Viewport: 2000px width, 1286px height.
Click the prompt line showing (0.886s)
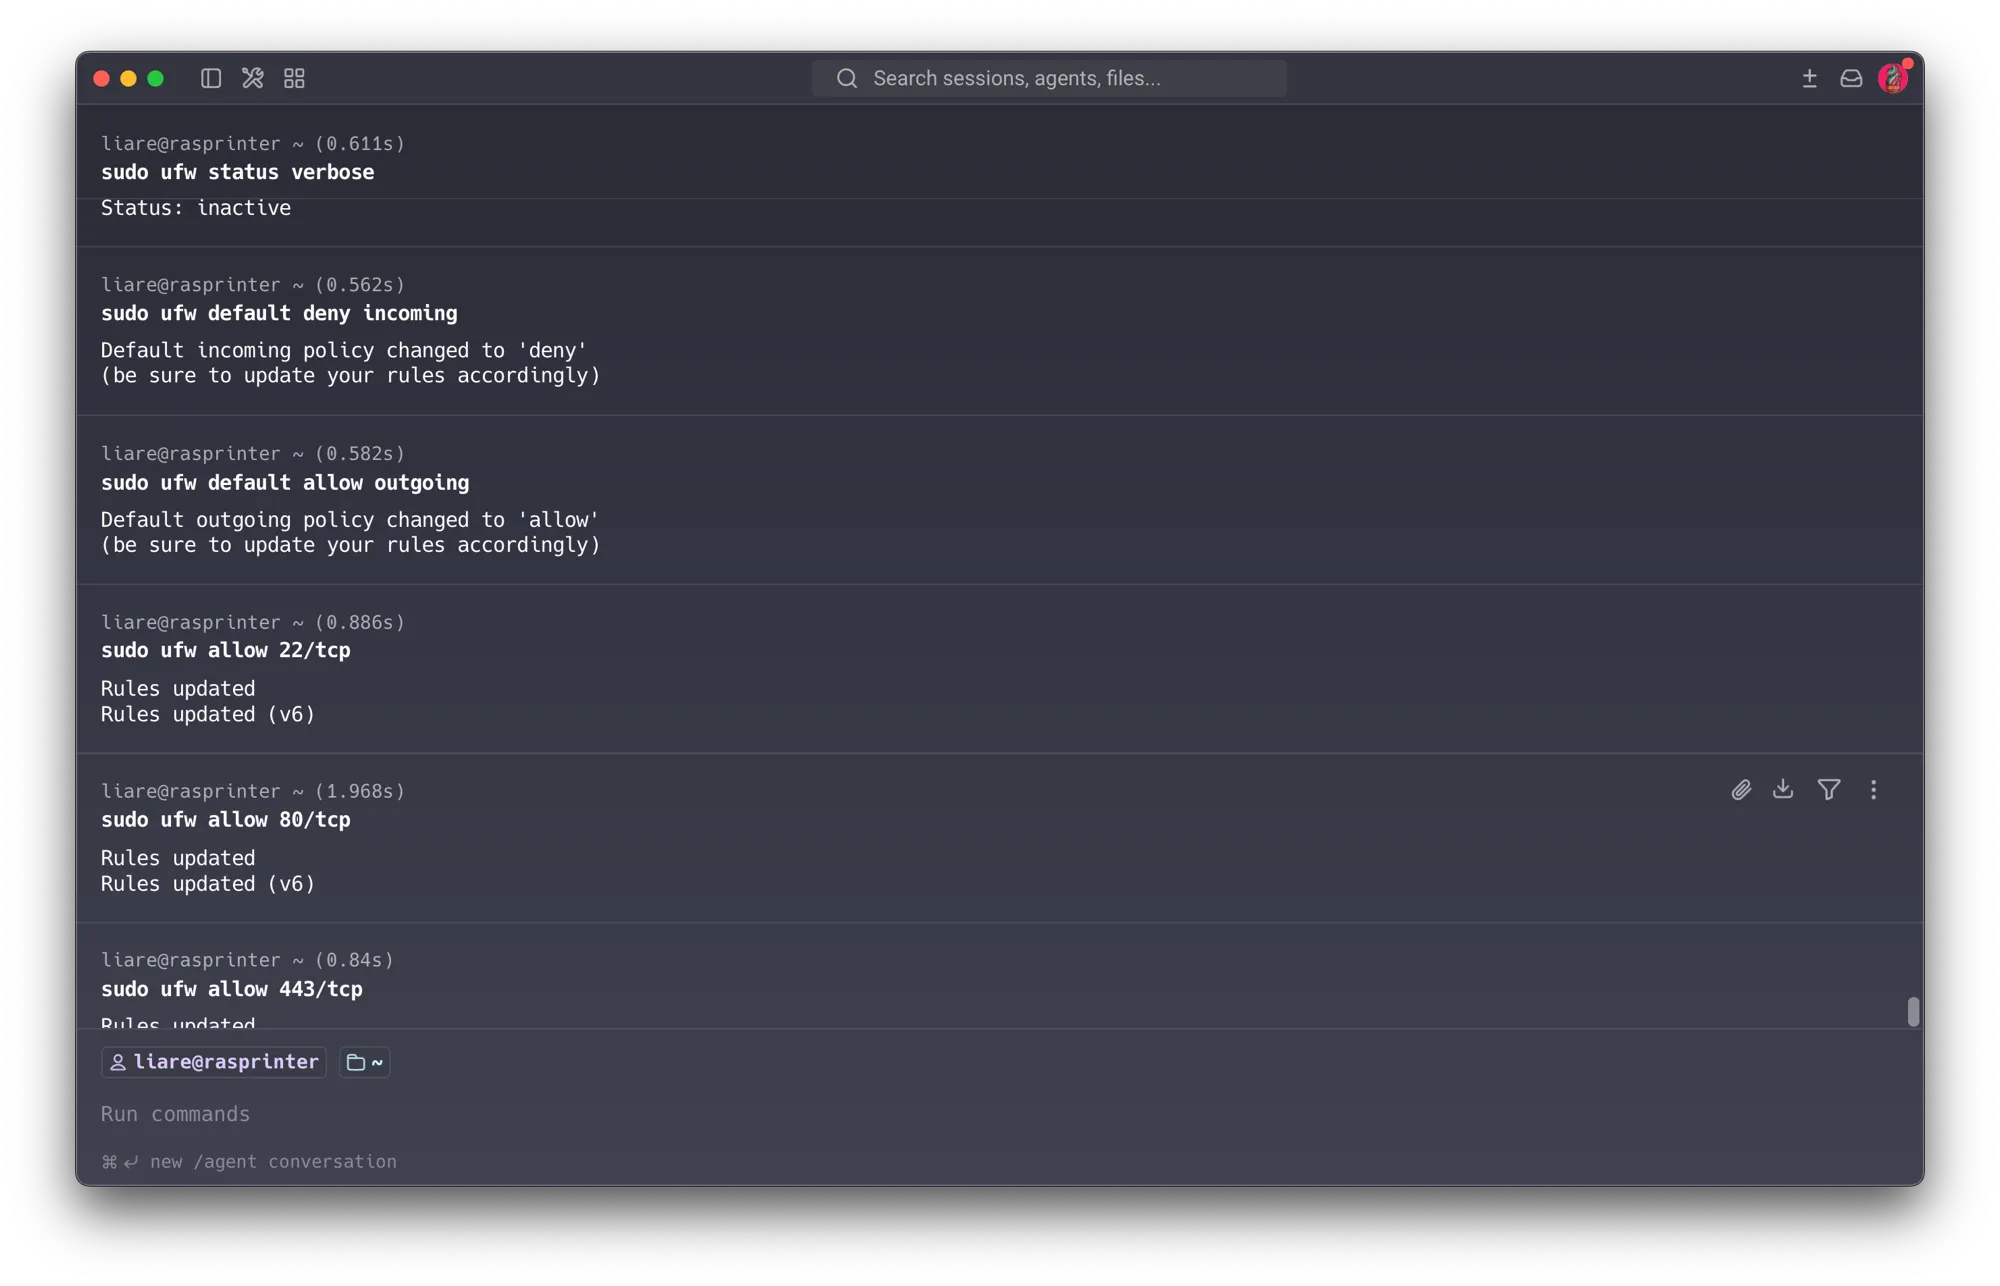click(x=253, y=622)
